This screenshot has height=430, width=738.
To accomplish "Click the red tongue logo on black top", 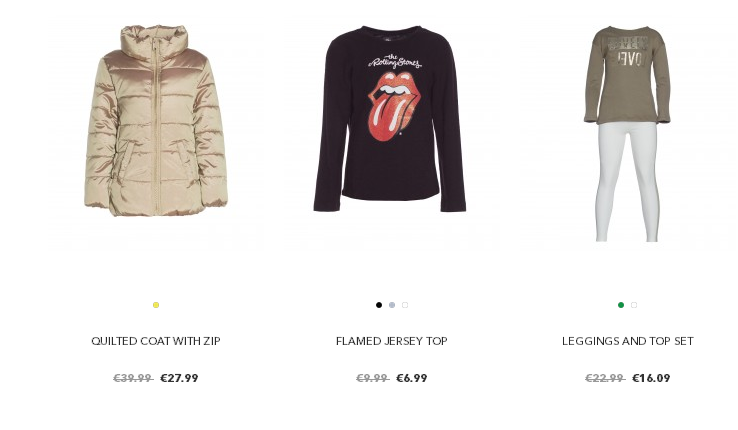I will (393, 106).
